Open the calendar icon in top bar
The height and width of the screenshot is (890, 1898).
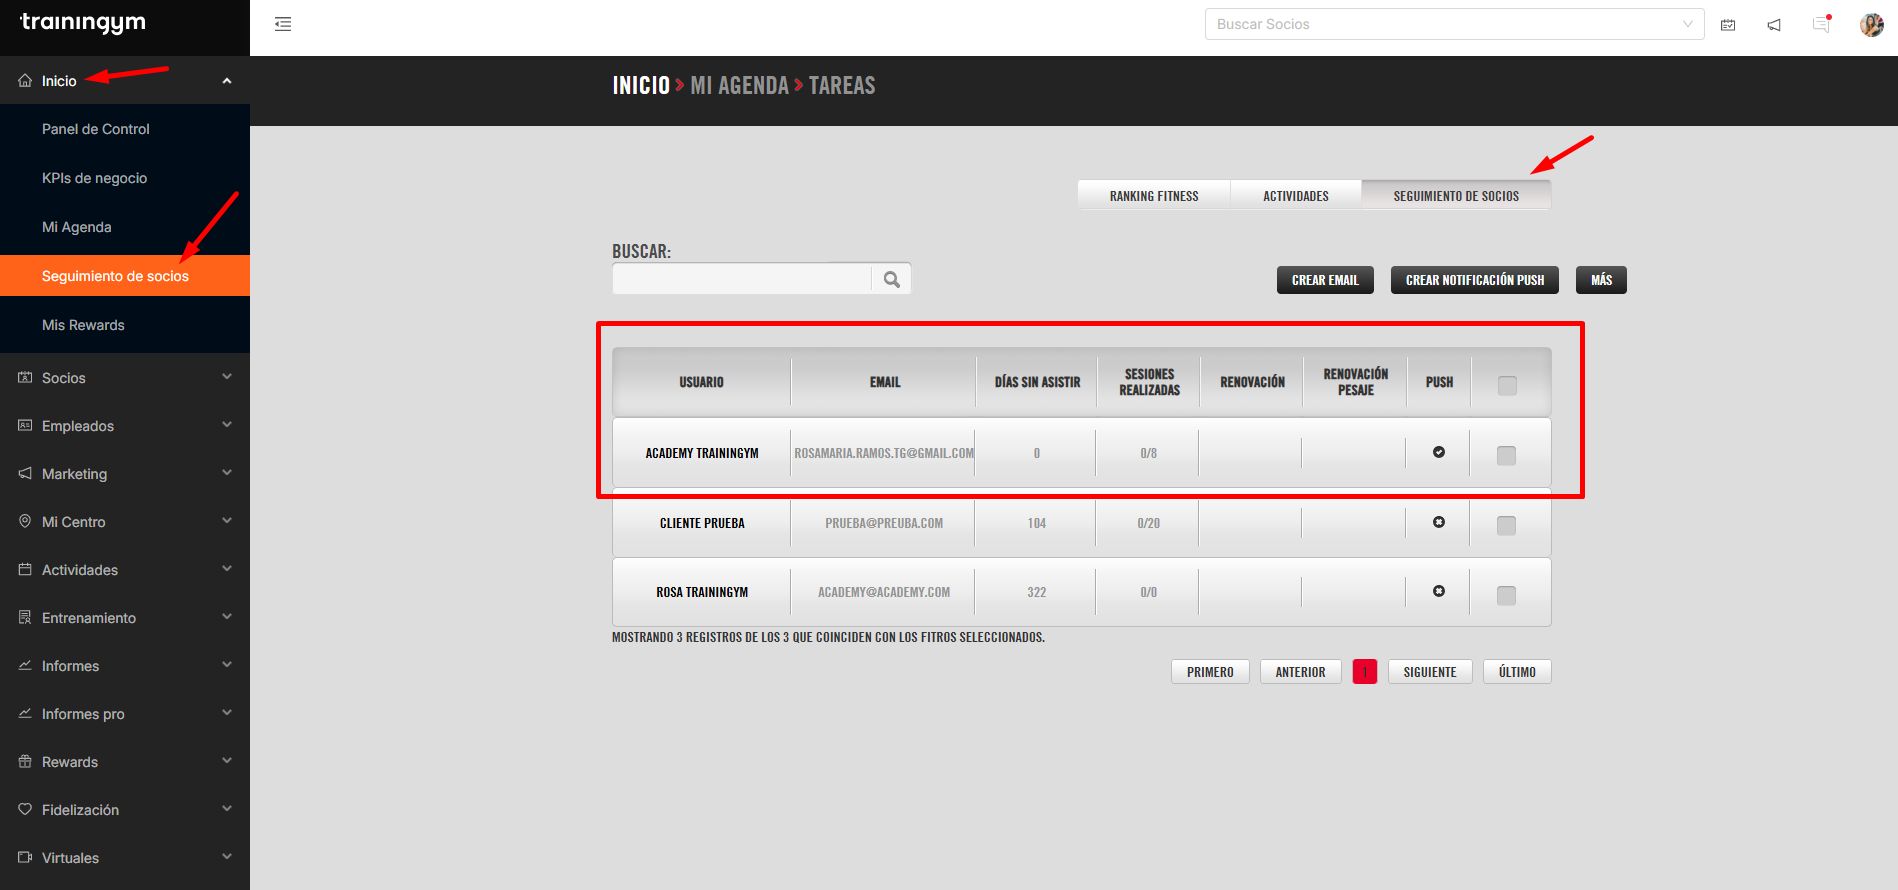1728,25
